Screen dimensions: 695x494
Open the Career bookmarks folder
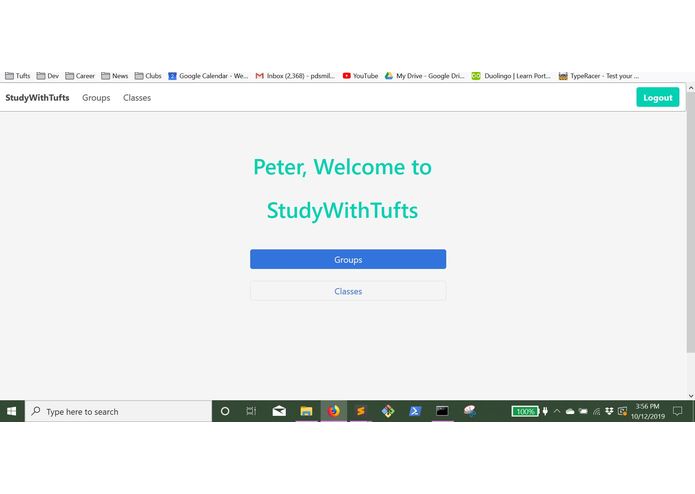pyautogui.click(x=80, y=76)
